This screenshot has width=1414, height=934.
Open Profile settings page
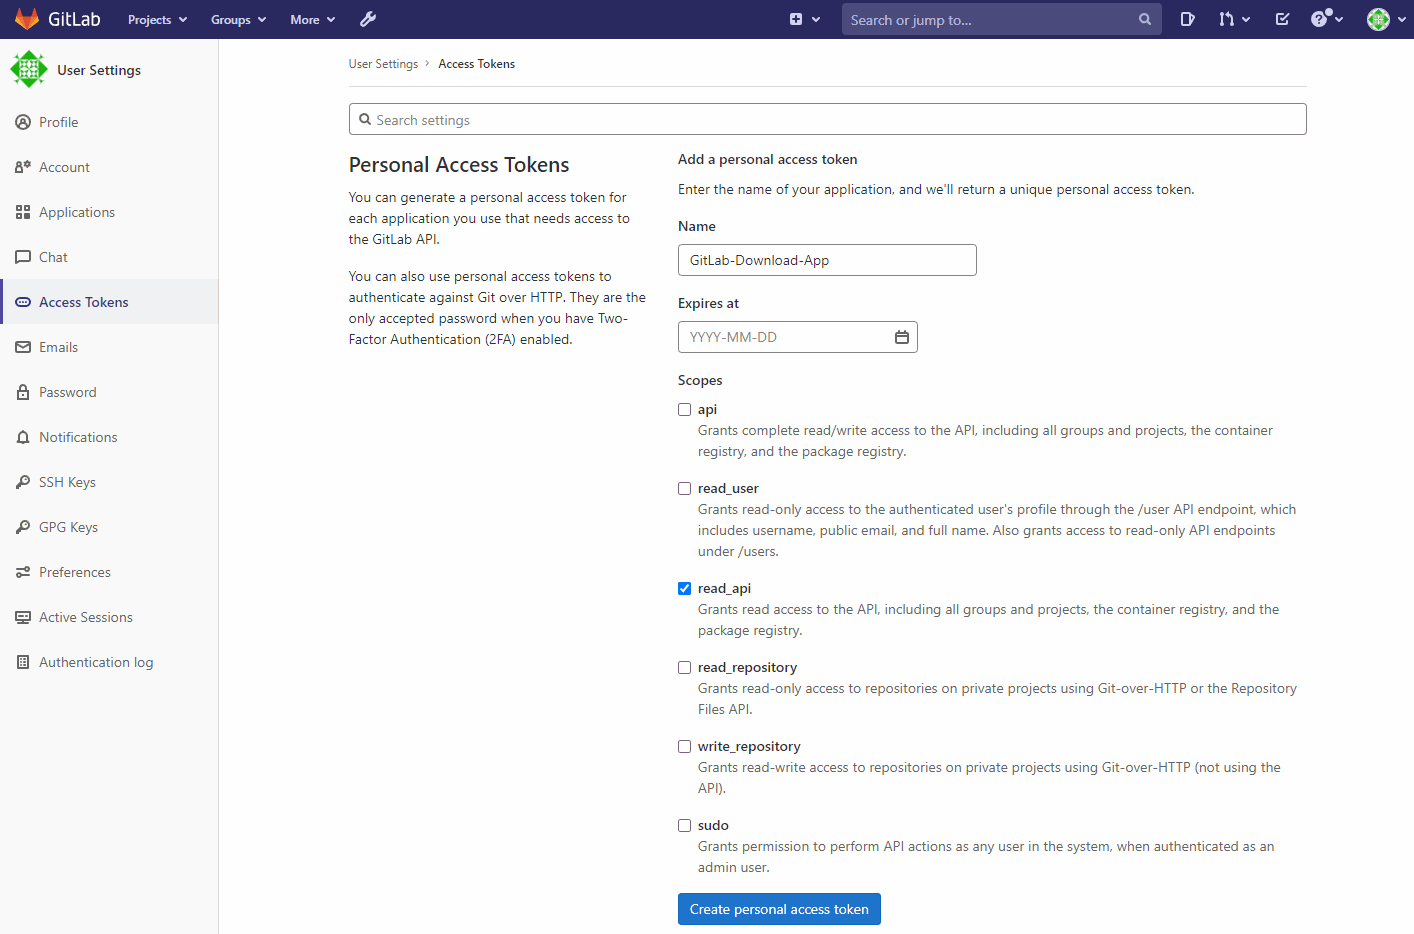point(109,122)
